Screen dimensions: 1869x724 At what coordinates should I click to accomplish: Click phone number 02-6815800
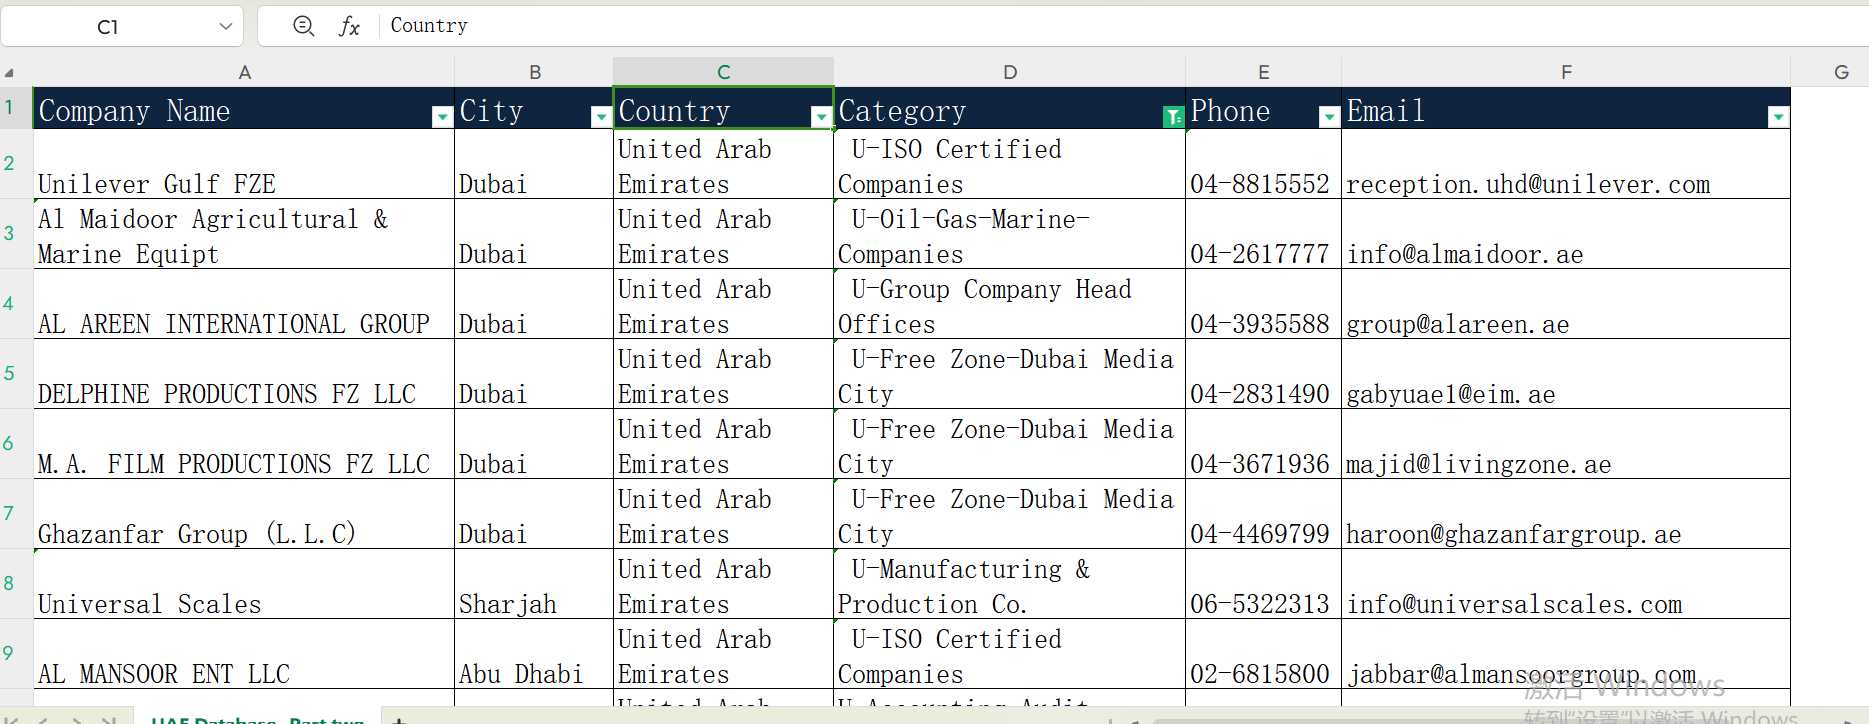pyautogui.click(x=1260, y=674)
